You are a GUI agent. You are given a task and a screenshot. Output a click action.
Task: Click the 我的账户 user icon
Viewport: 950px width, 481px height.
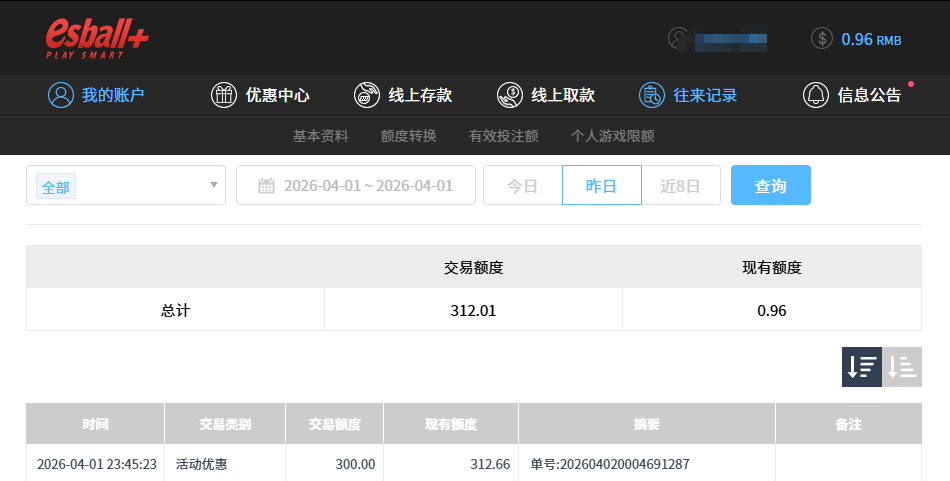point(61,96)
